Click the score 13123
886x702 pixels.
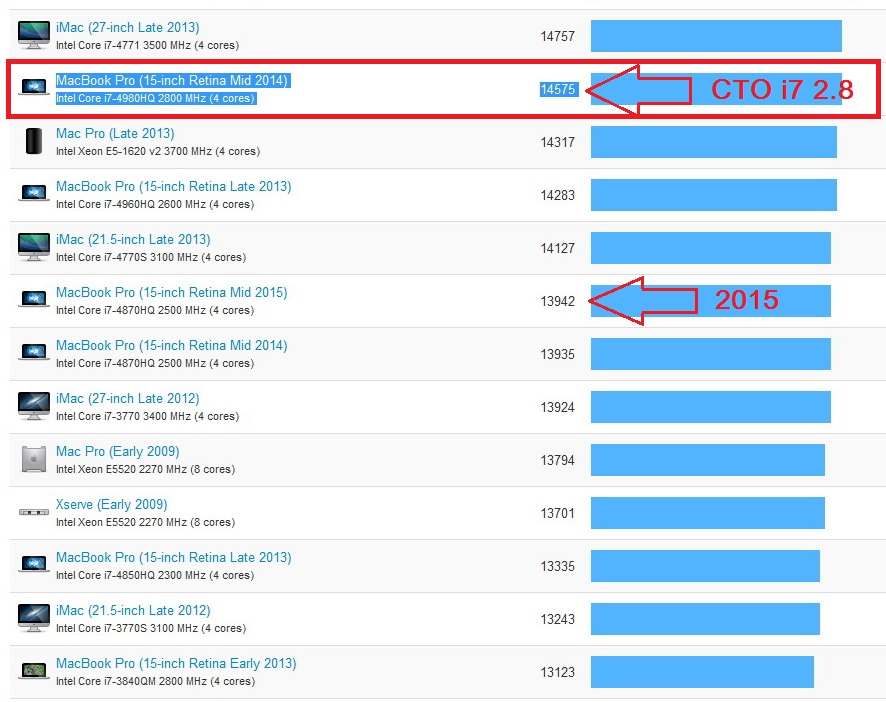tap(557, 672)
